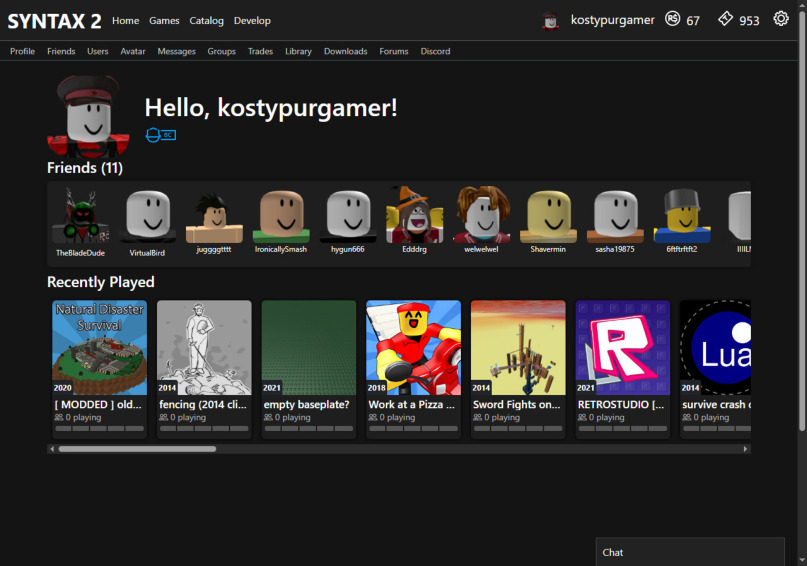This screenshot has height=566, width=807.
Task: Open Forums in the sub-navigation
Action: (x=394, y=51)
